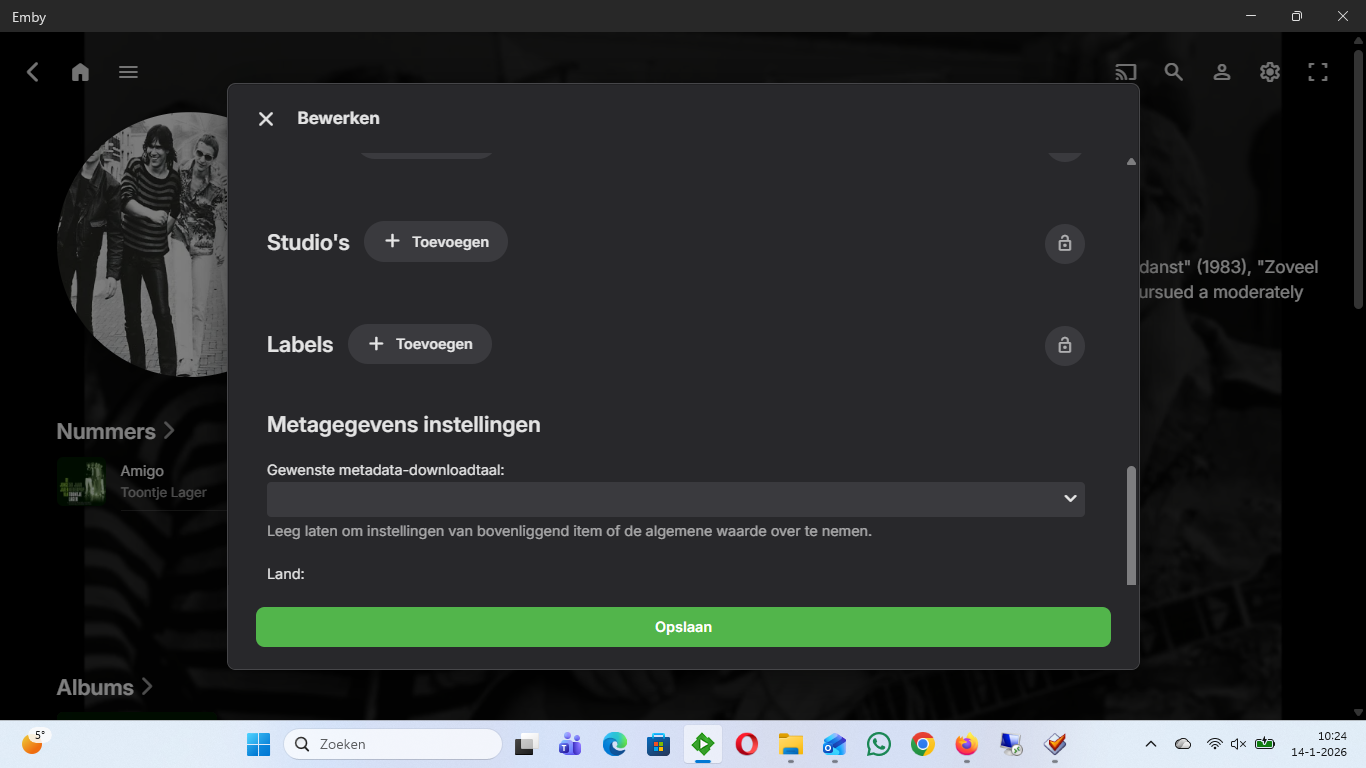Add a label with Toevoegen
The width and height of the screenshot is (1366, 768).
(420, 344)
